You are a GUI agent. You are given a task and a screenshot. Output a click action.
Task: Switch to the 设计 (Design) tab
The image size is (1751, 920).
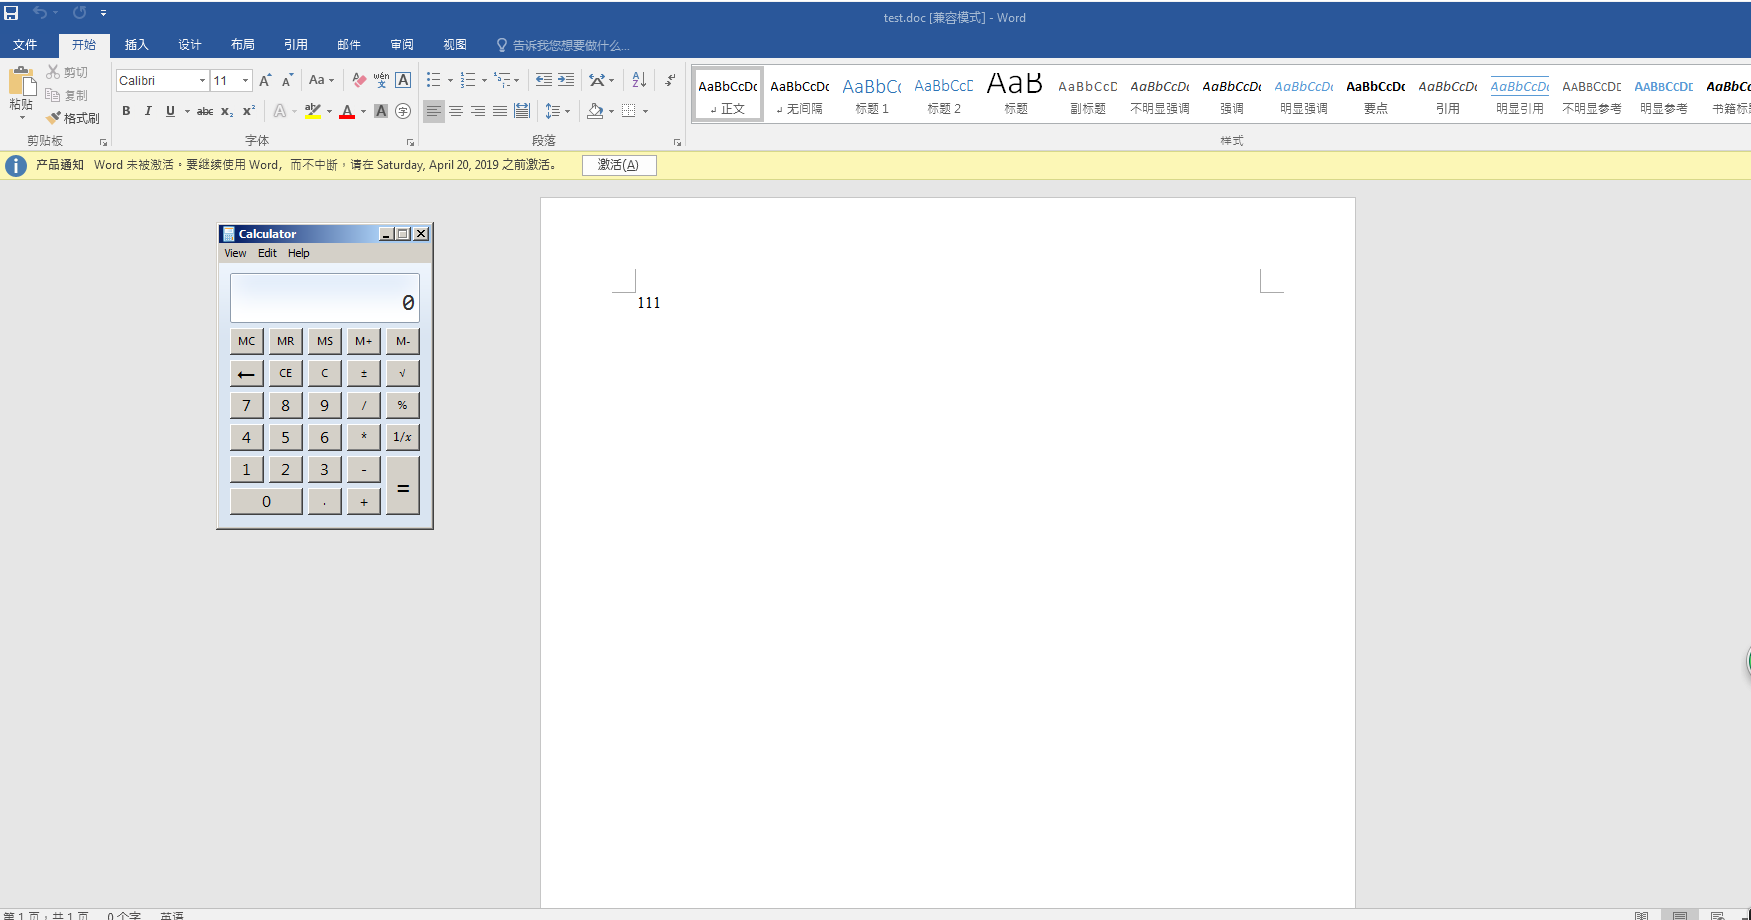tap(189, 45)
